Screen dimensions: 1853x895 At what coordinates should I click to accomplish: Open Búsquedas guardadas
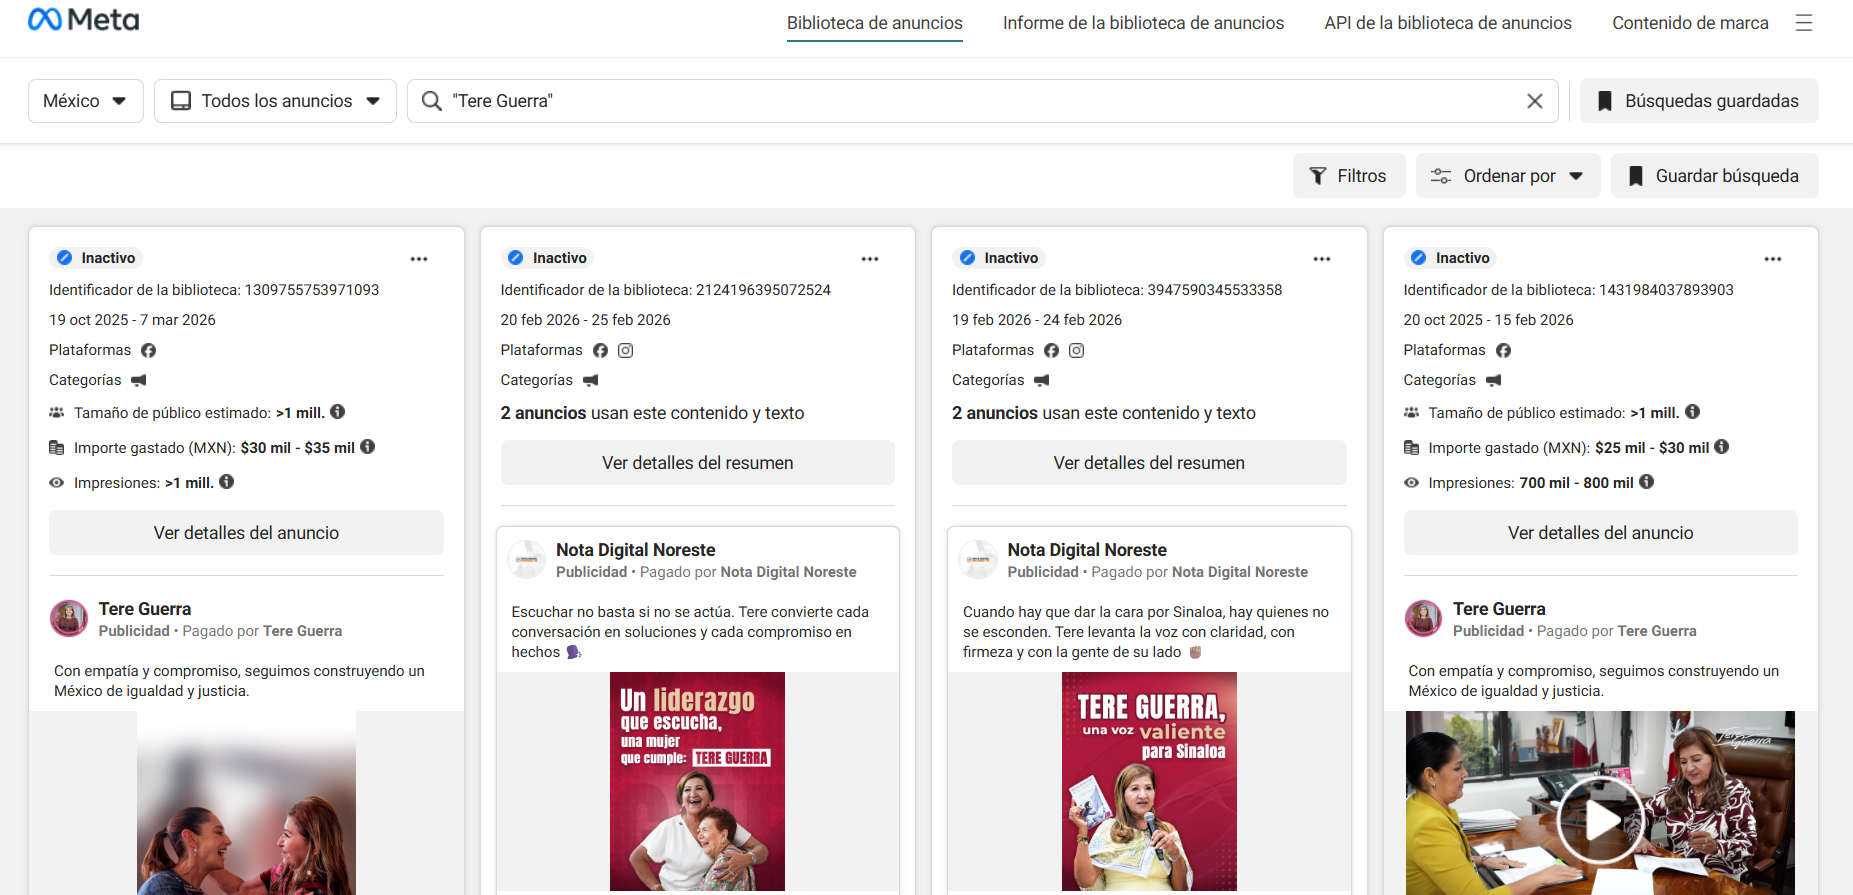(1698, 101)
